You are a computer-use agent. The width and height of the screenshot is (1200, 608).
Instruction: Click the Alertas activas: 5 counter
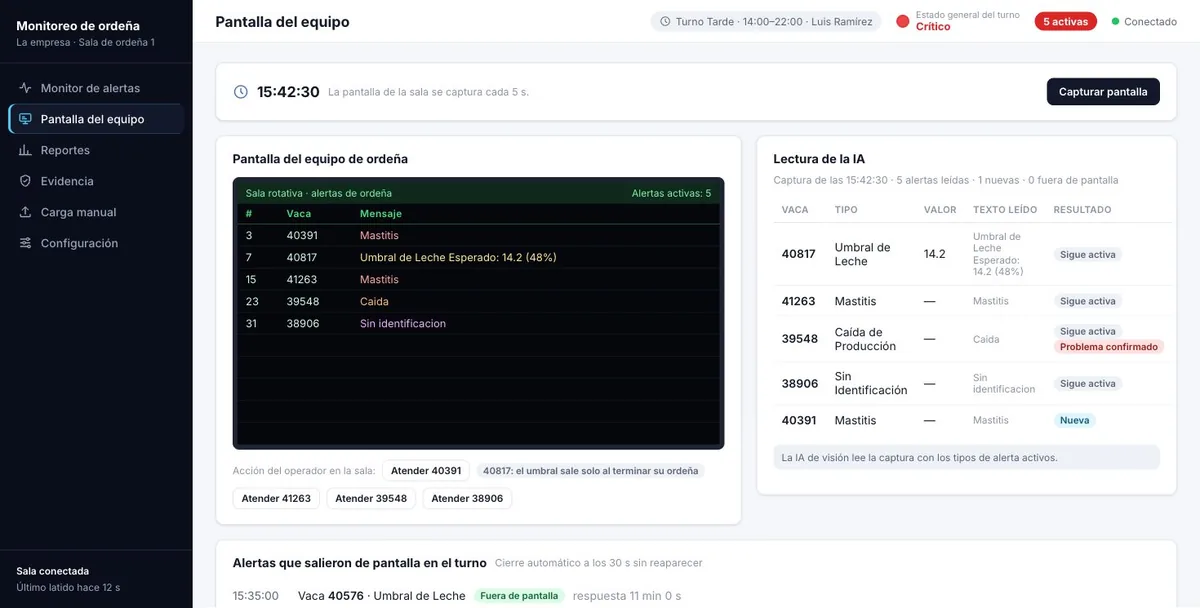[x=671, y=193]
